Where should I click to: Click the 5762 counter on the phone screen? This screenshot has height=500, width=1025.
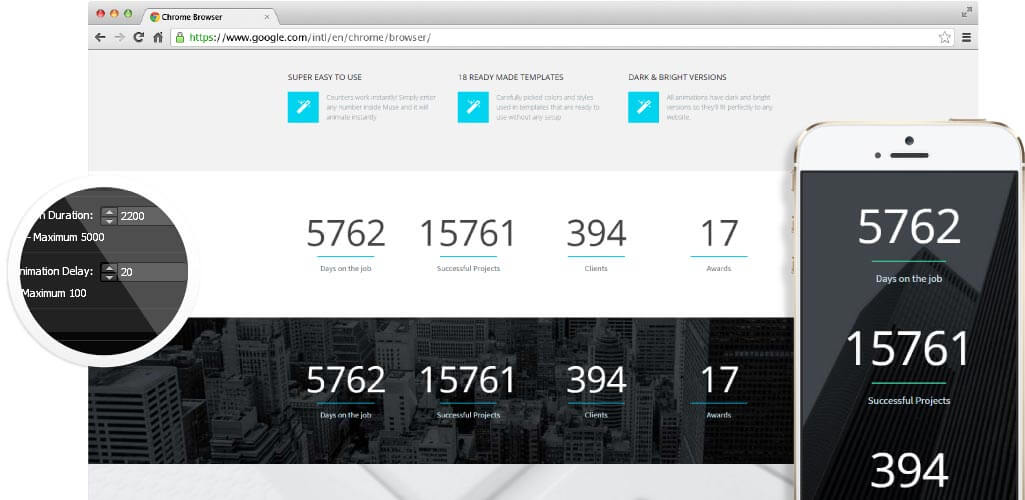pyautogui.click(x=909, y=229)
